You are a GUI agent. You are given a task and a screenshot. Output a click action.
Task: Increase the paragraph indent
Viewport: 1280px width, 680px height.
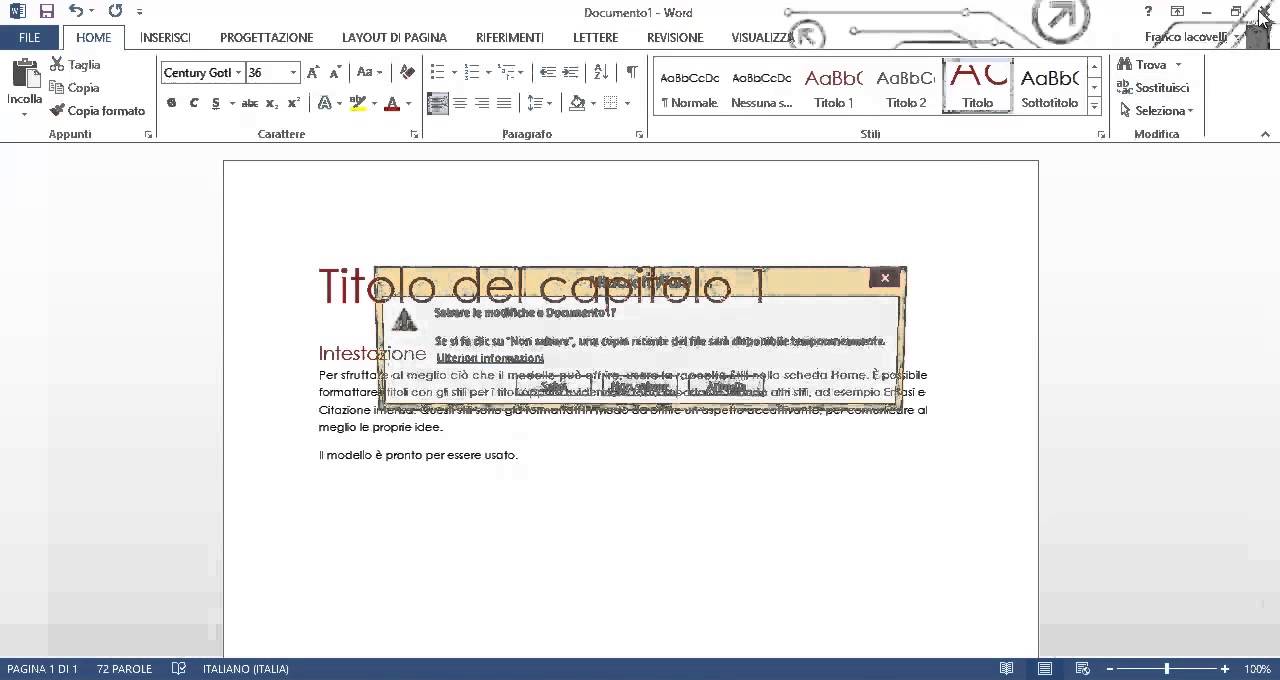570,72
